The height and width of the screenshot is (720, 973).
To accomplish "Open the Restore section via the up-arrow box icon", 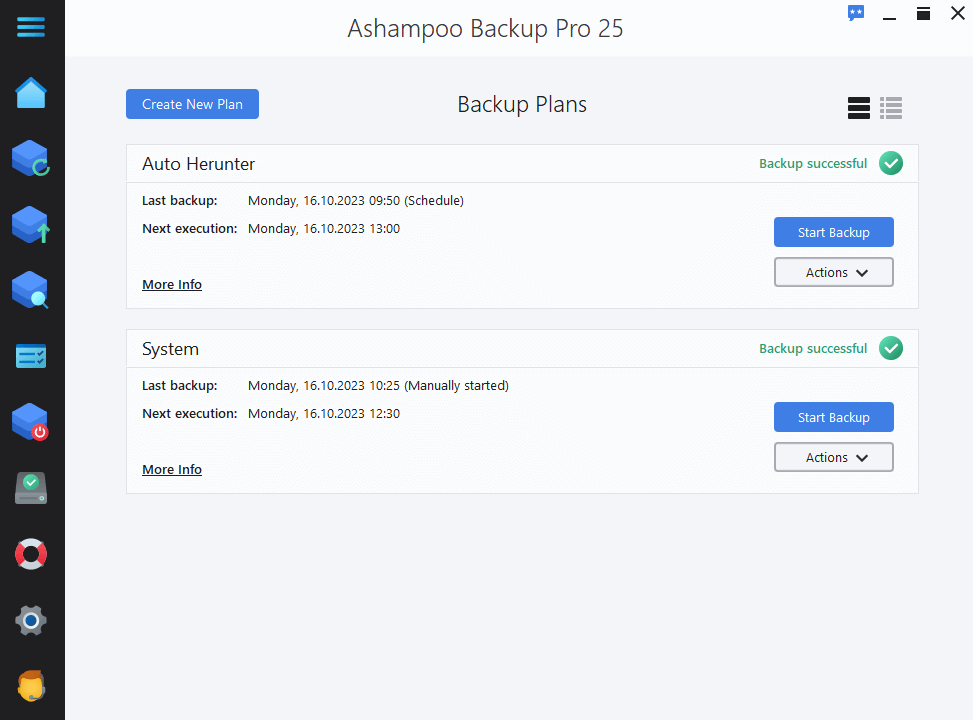I will pyautogui.click(x=31, y=224).
